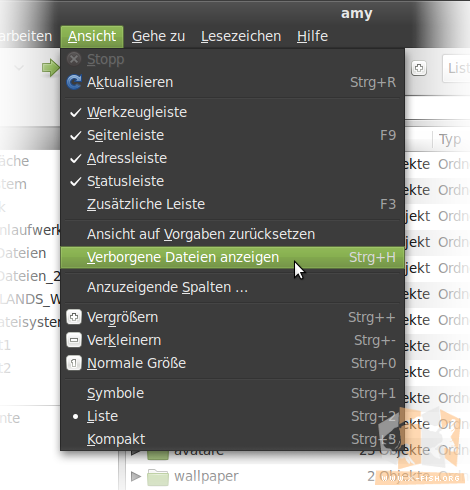
Task: Click the Verkleinern zoom-out minus icon
Action: point(74,340)
